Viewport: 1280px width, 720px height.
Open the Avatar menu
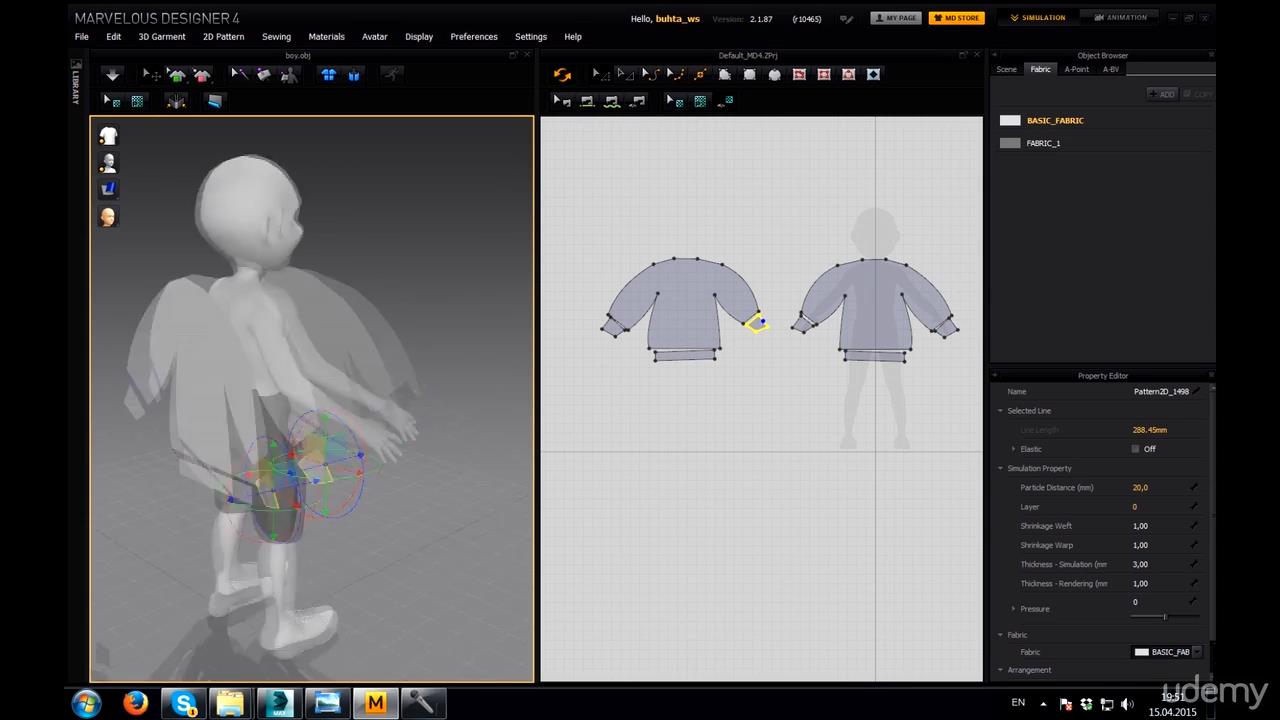tap(375, 37)
